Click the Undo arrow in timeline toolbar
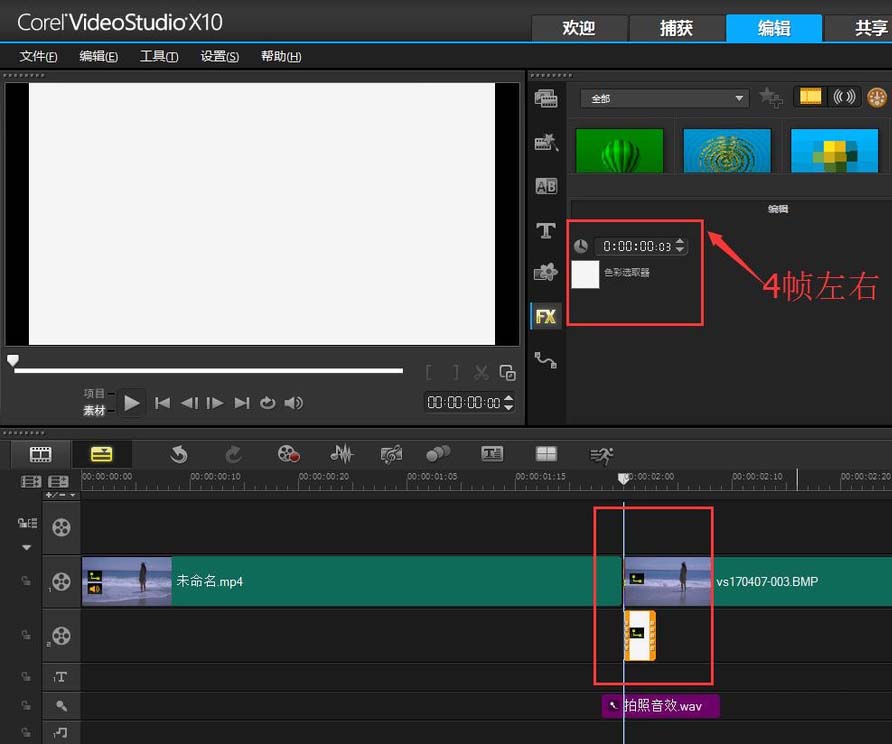The image size is (892, 744). pyautogui.click(x=179, y=454)
